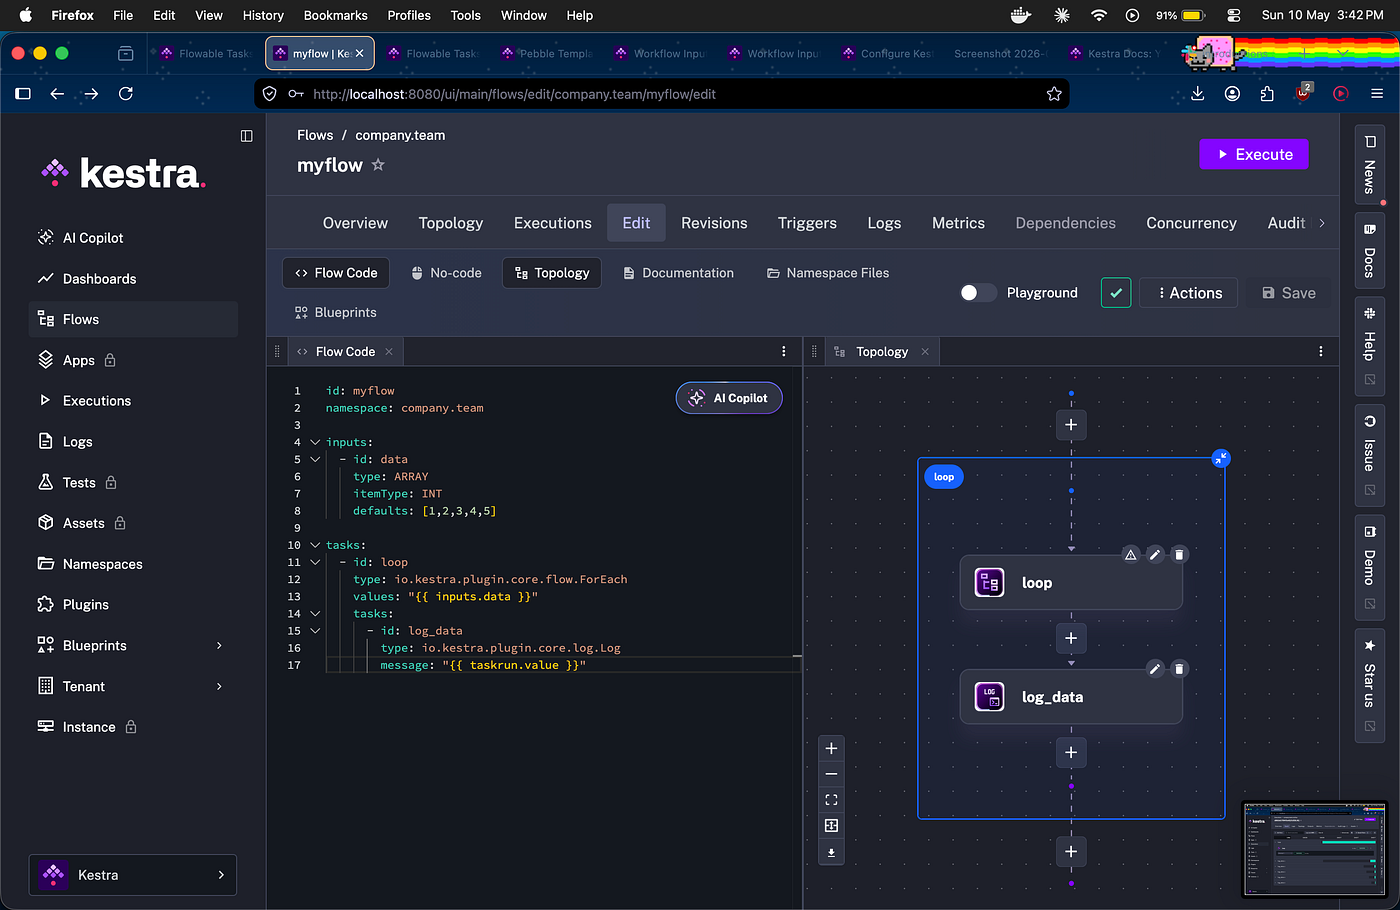Screen dimensions: 1400x910
Task: Fold the inputs block at line 4
Action: [315, 442]
